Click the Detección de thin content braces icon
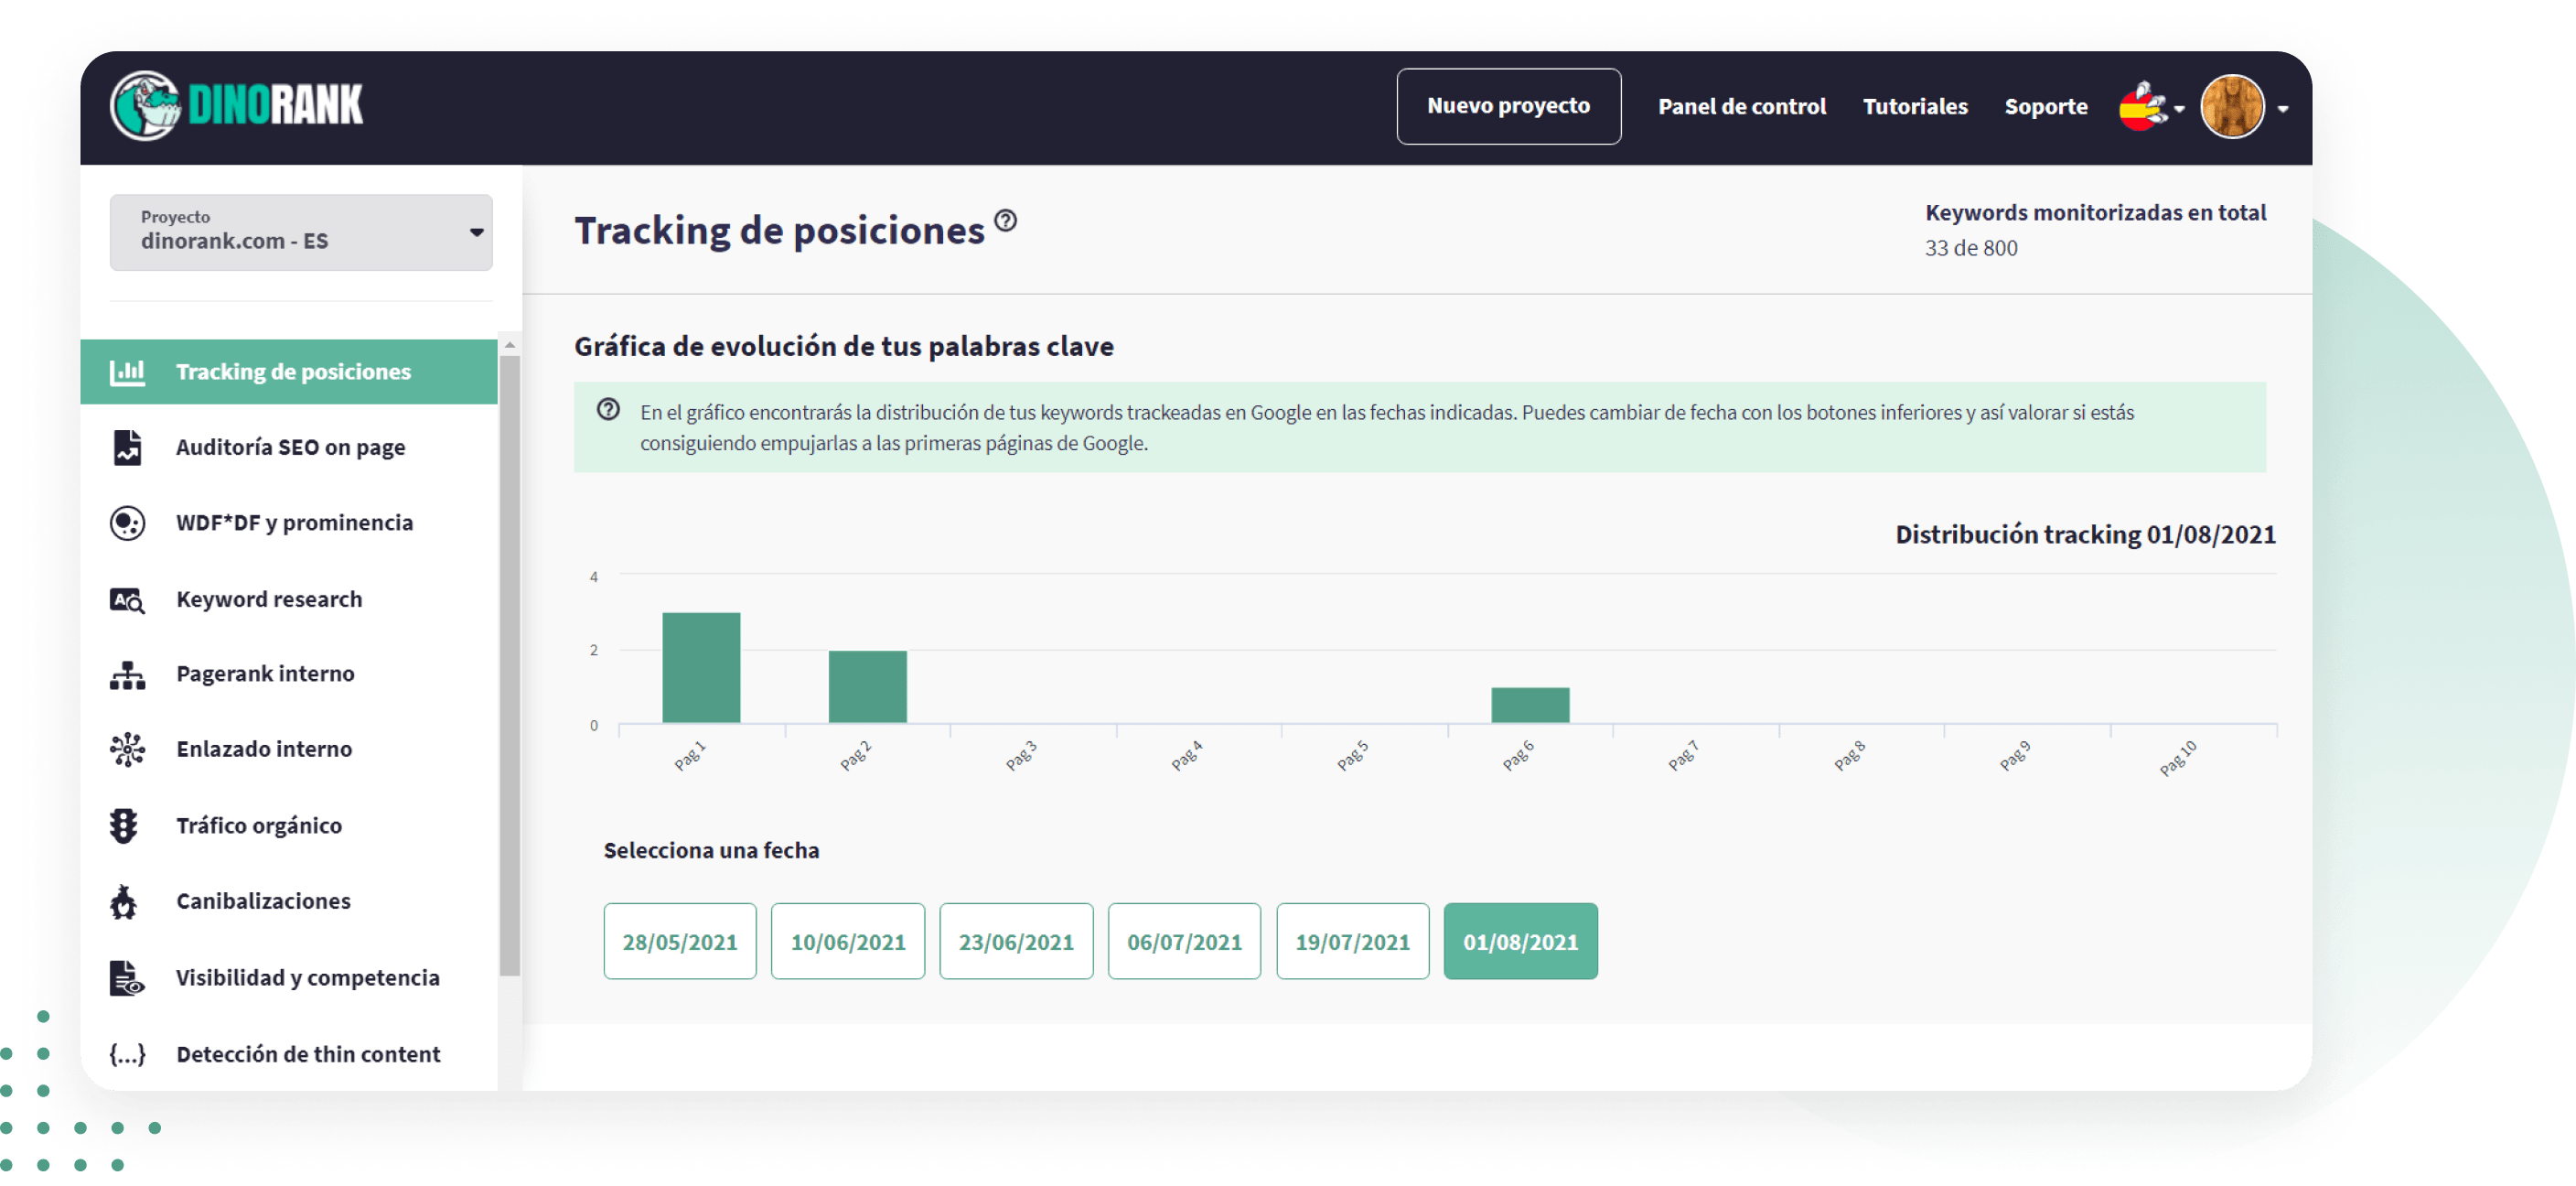The image size is (2576, 1186). click(x=127, y=1054)
